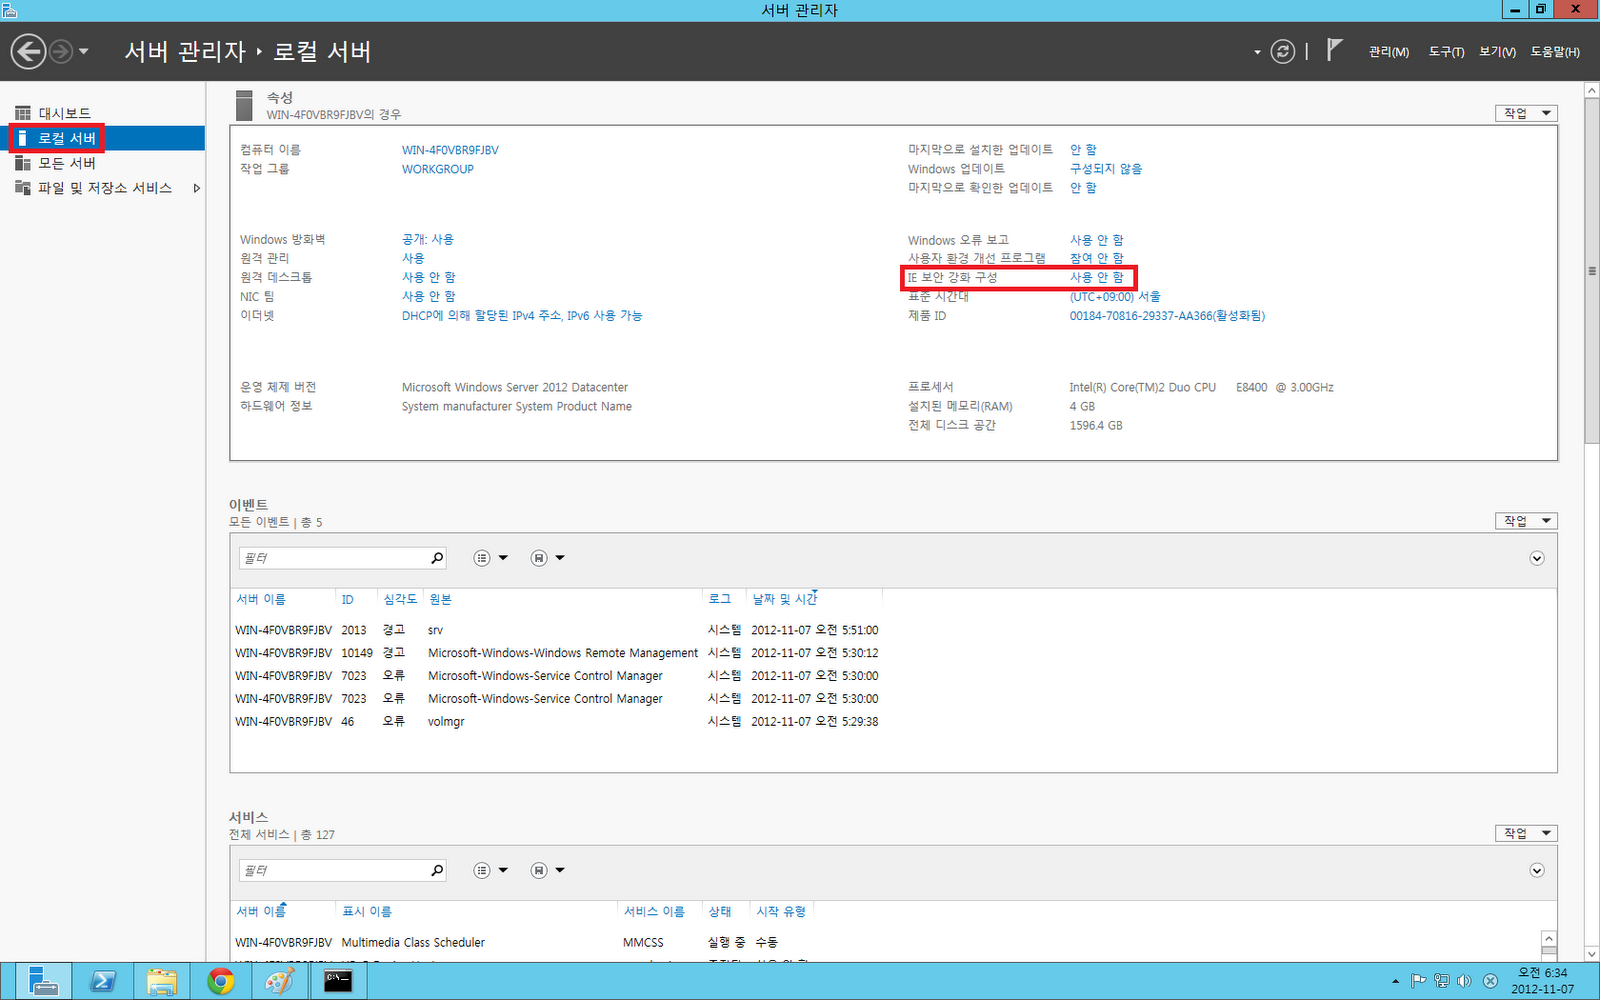Open Server Manager from the taskbar
Viewport: 1600px width, 1000px height.
43,981
